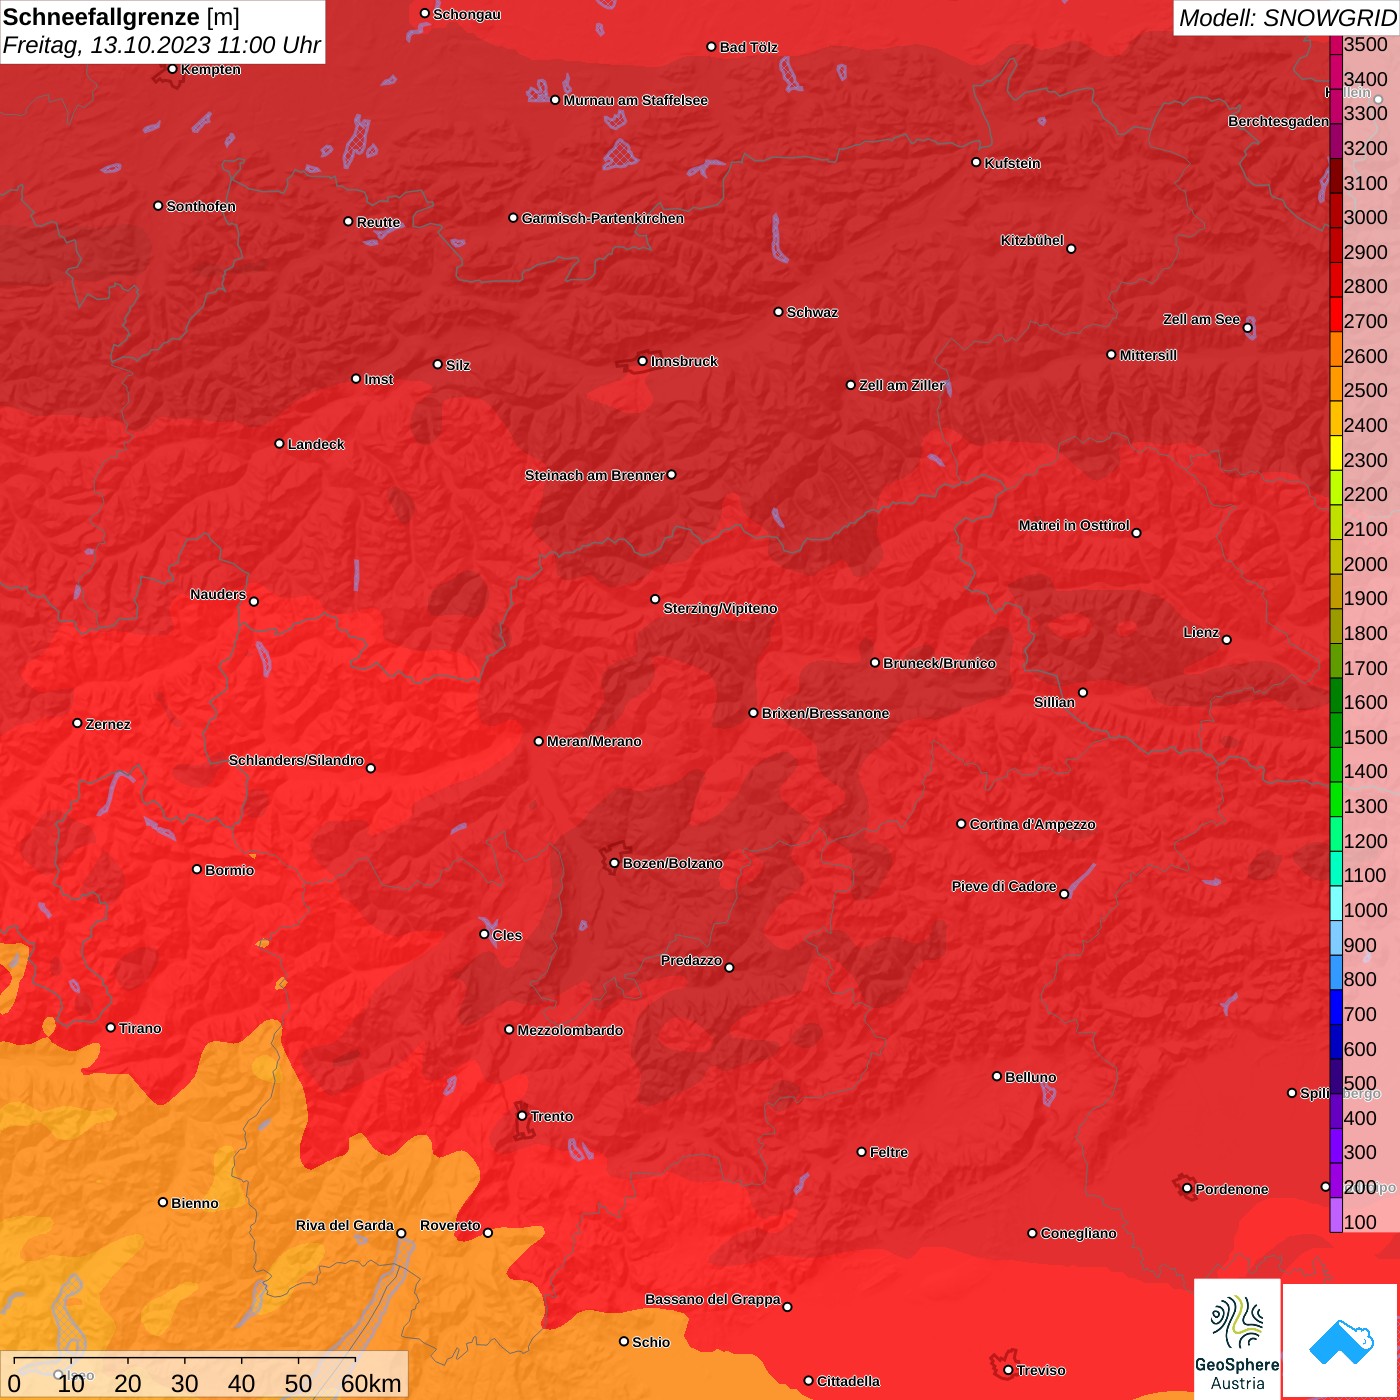Click the "Steinach am Brenner" map label
The height and width of the screenshot is (1400, 1400).
[x=594, y=475]
